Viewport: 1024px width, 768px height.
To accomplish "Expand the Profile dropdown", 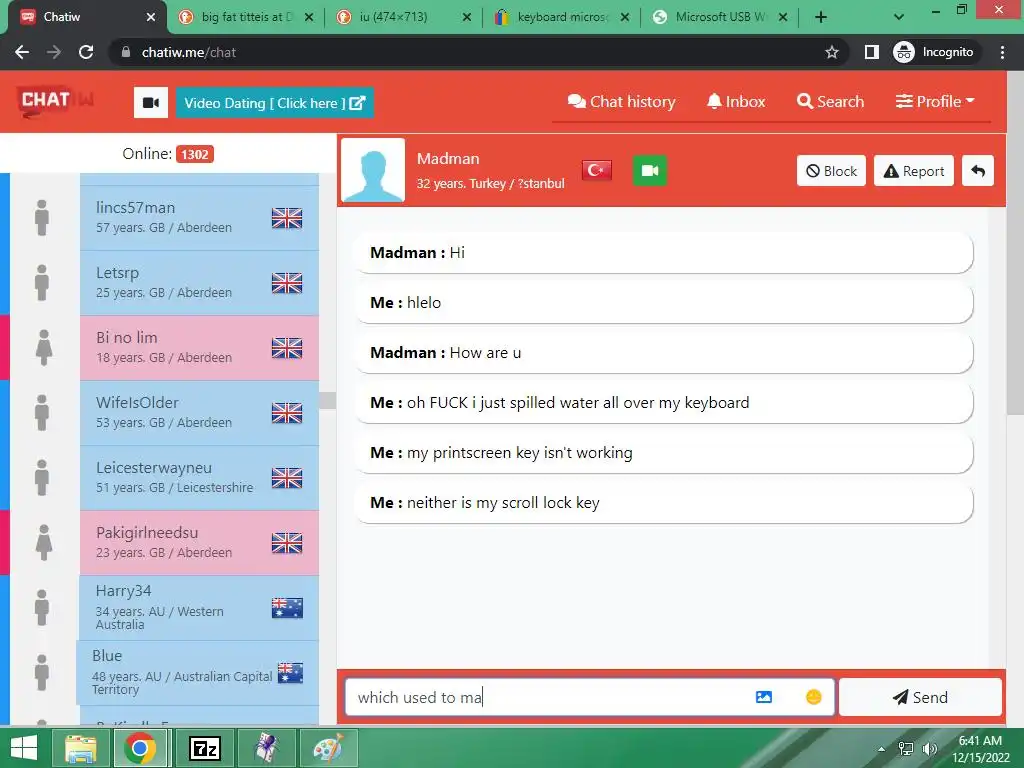I will pyautogui.click(x=935, y=102).
